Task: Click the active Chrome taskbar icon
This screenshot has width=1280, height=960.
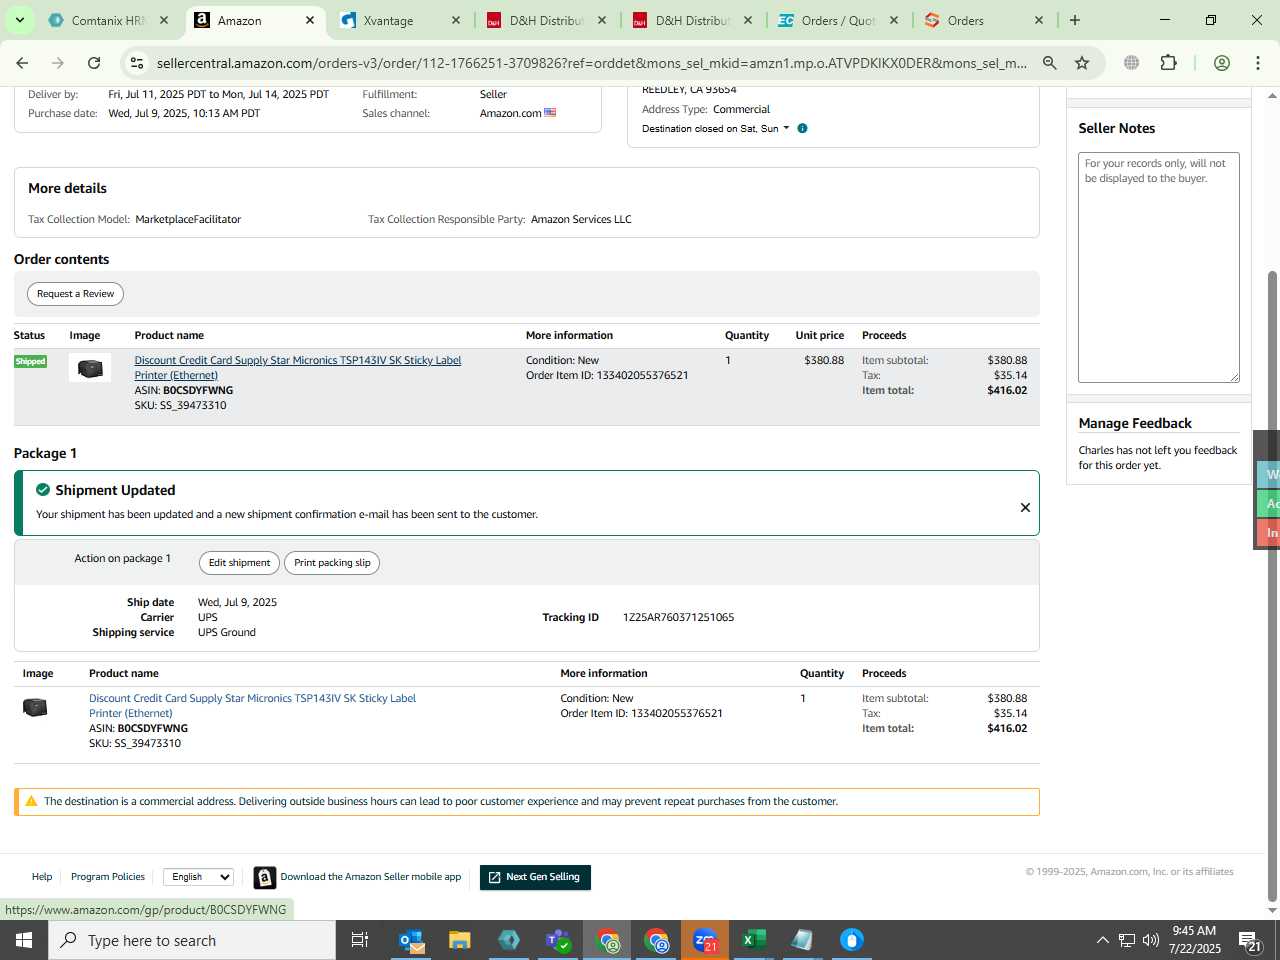Action: click(x=607, y=940)
